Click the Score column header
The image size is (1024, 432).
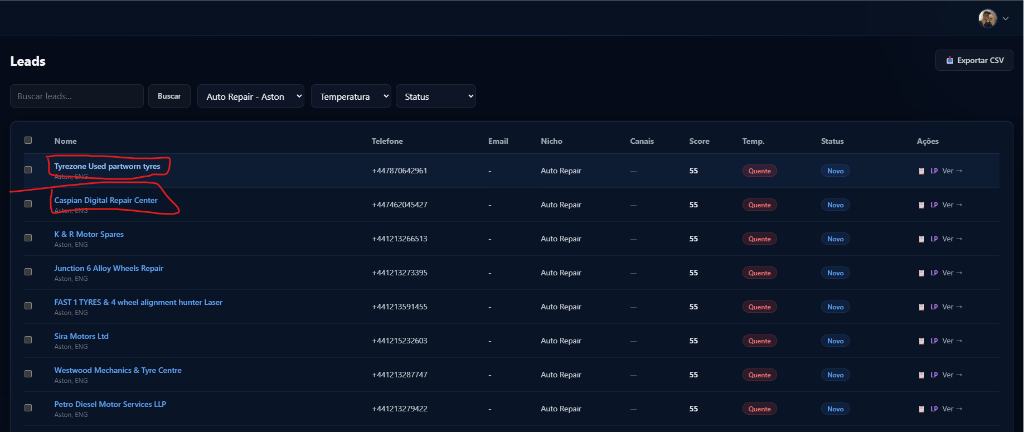(x=699, y=141)
